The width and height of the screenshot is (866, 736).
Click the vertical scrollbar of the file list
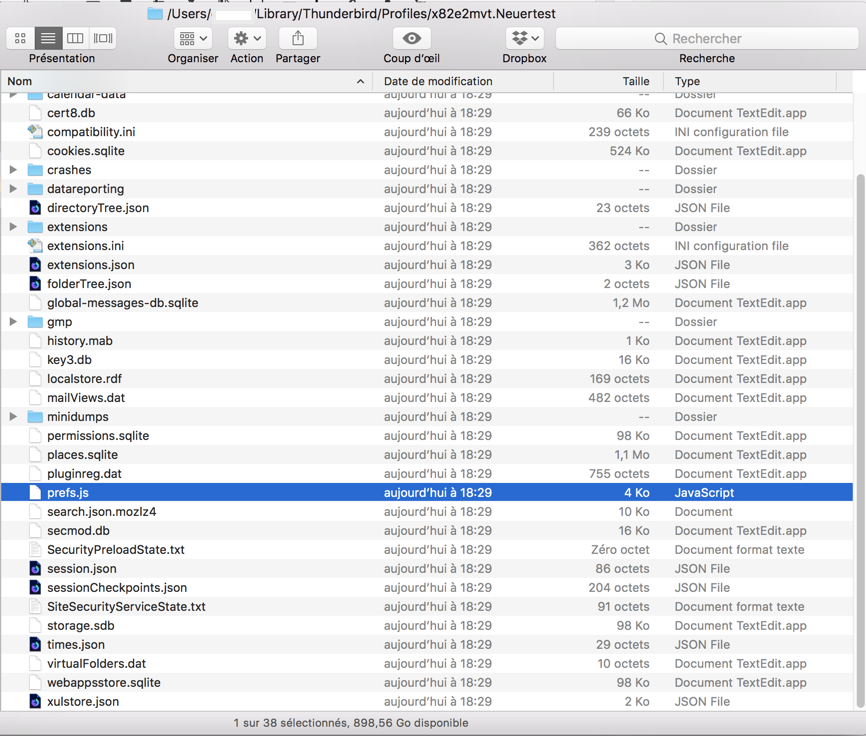pos(860,441)
